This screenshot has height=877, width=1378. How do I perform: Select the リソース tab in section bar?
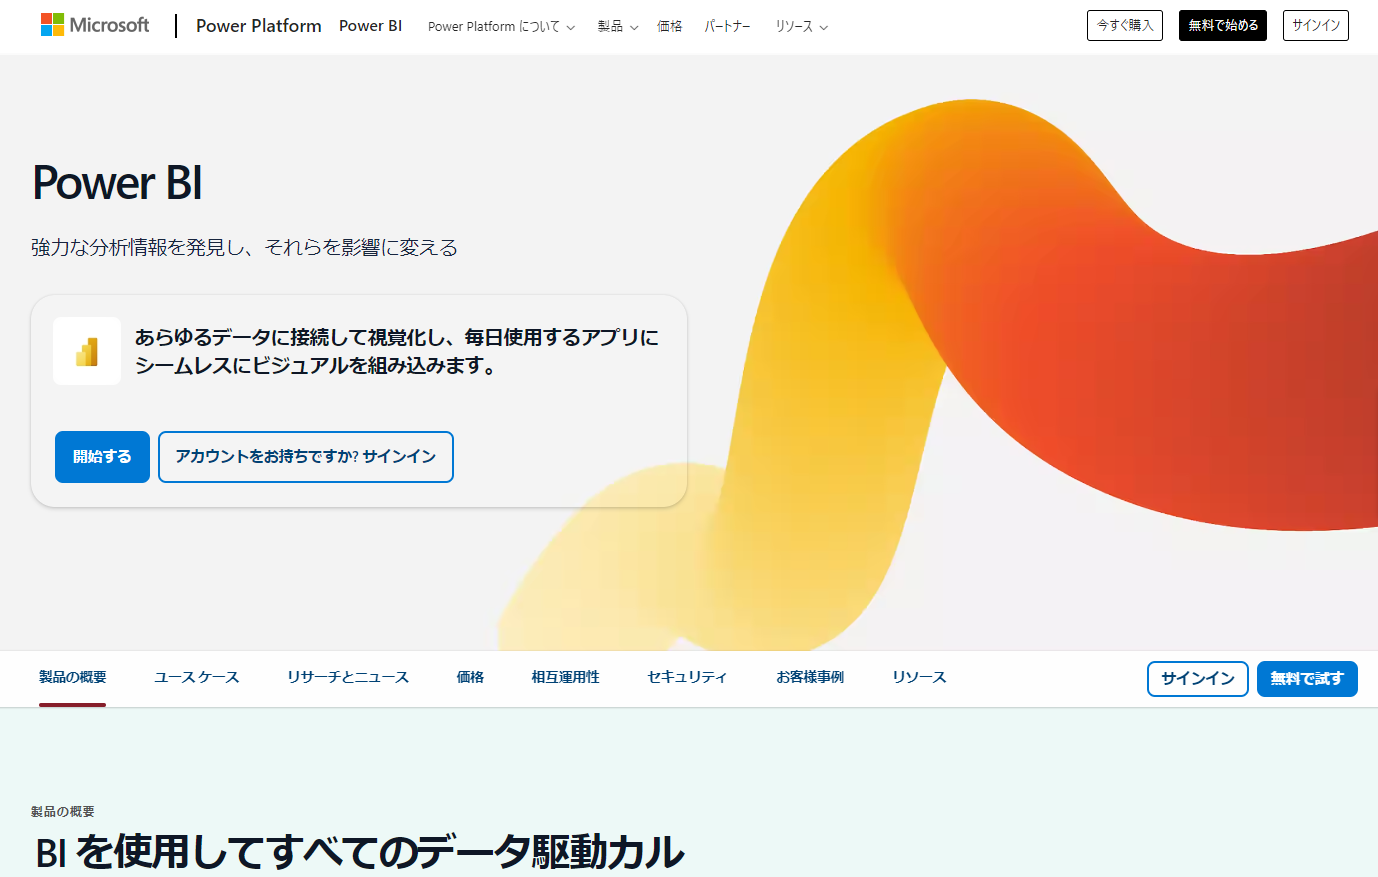point(919,678)
